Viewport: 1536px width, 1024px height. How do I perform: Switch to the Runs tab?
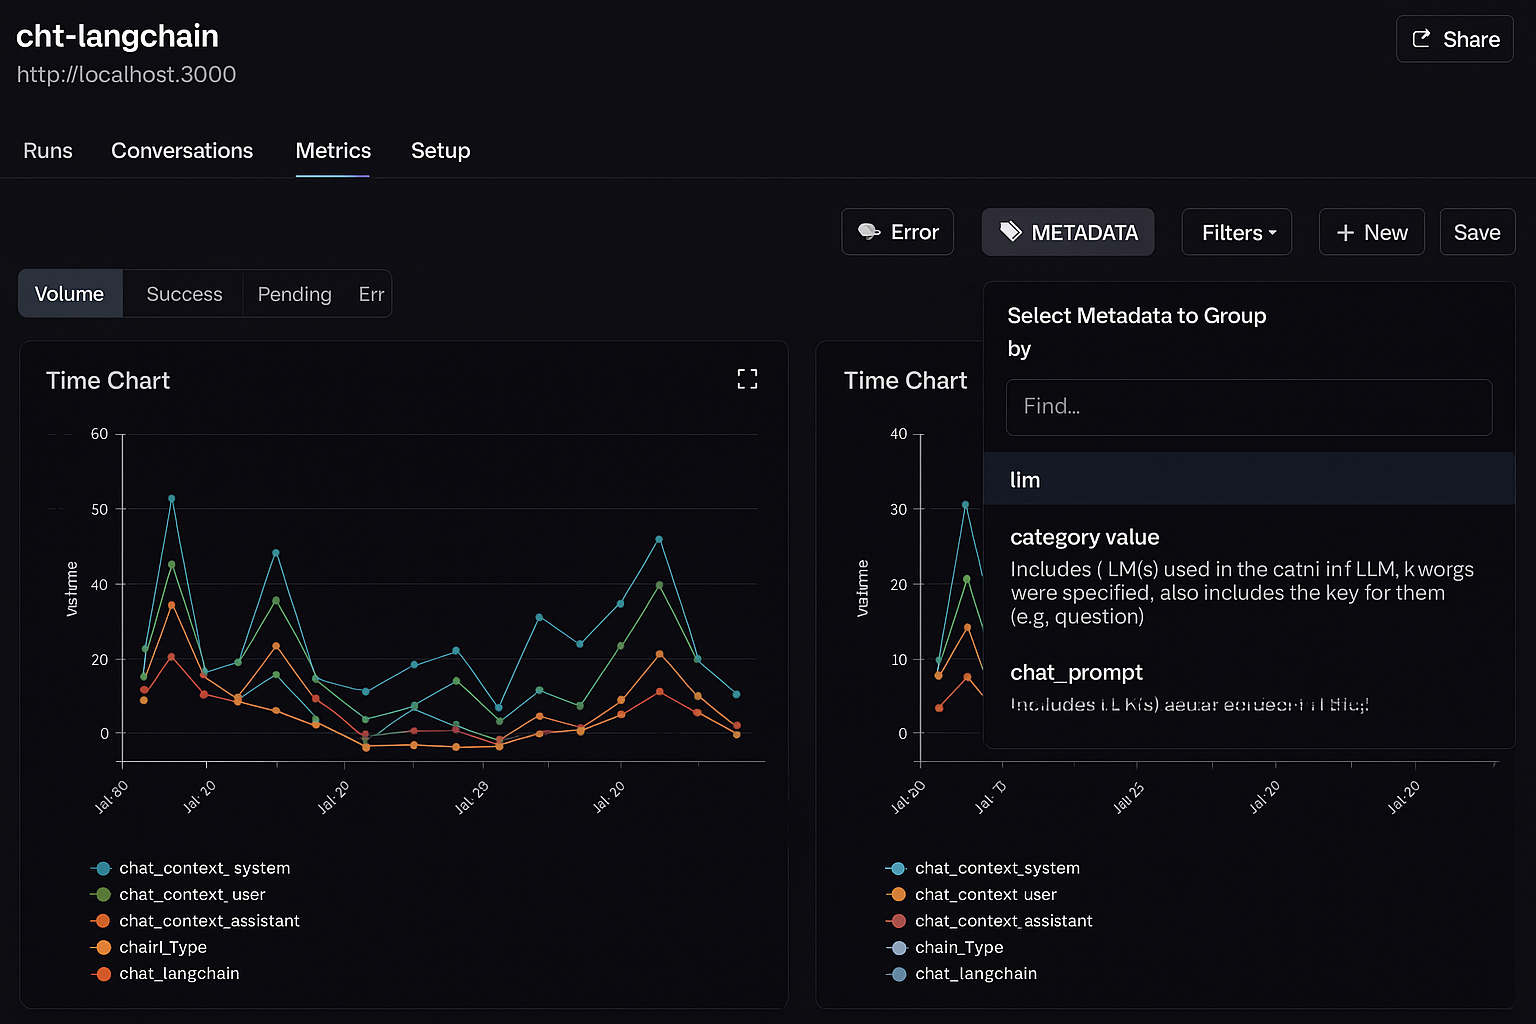coord(48,150)
